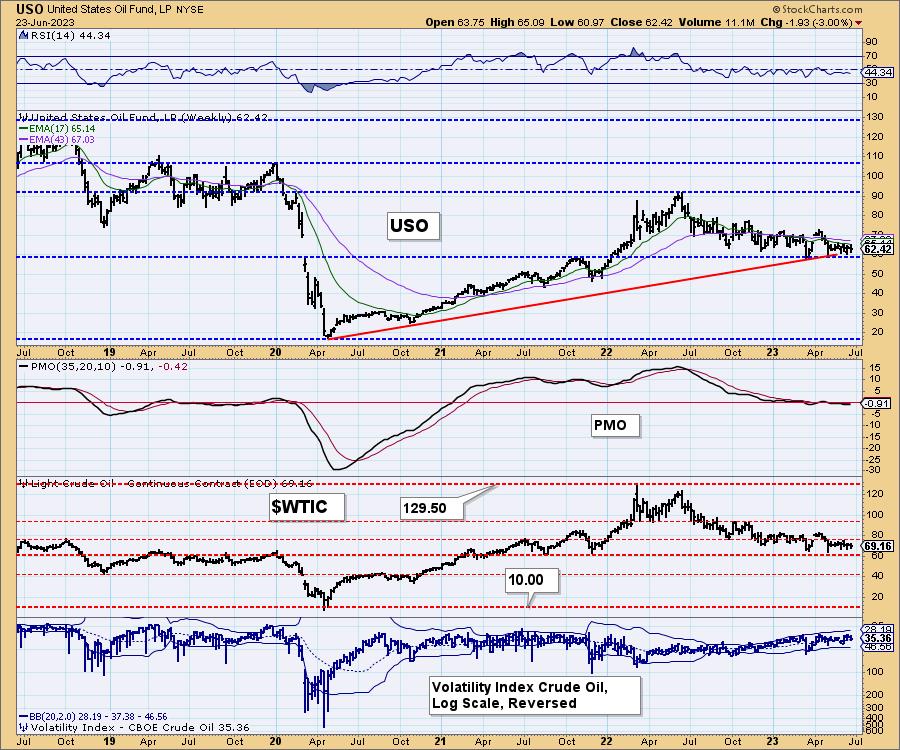This screenshot has height=750, width=900.
Task: Click the 35.36 volatility value tag
Action: pos(878,638)
